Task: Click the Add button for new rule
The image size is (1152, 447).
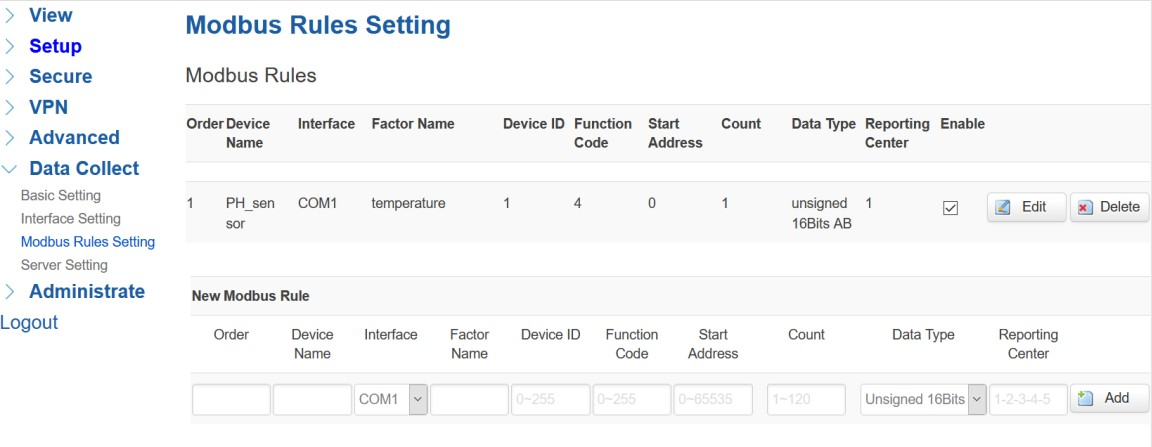Action: pos(1108,398)
